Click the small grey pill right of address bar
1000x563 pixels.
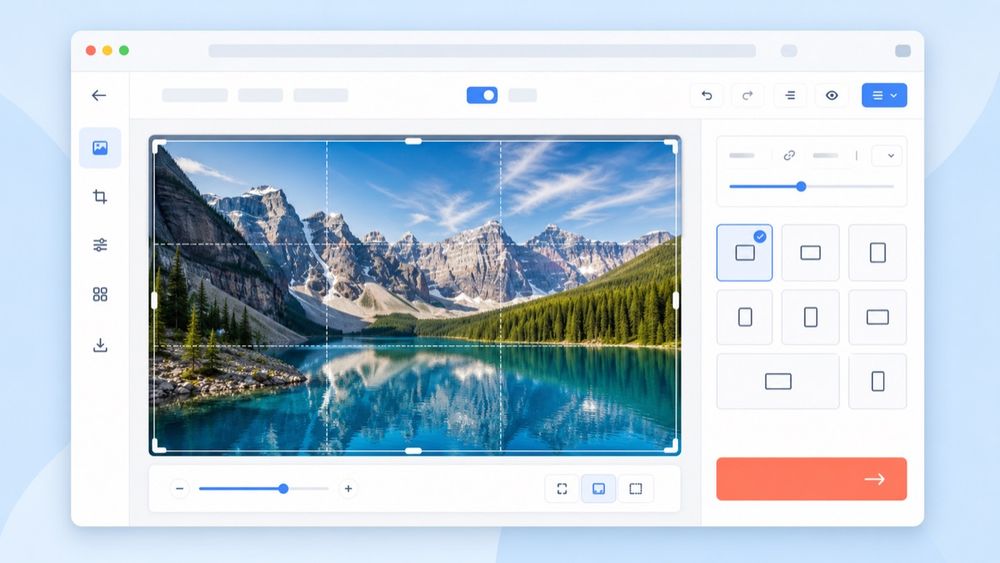789,51
